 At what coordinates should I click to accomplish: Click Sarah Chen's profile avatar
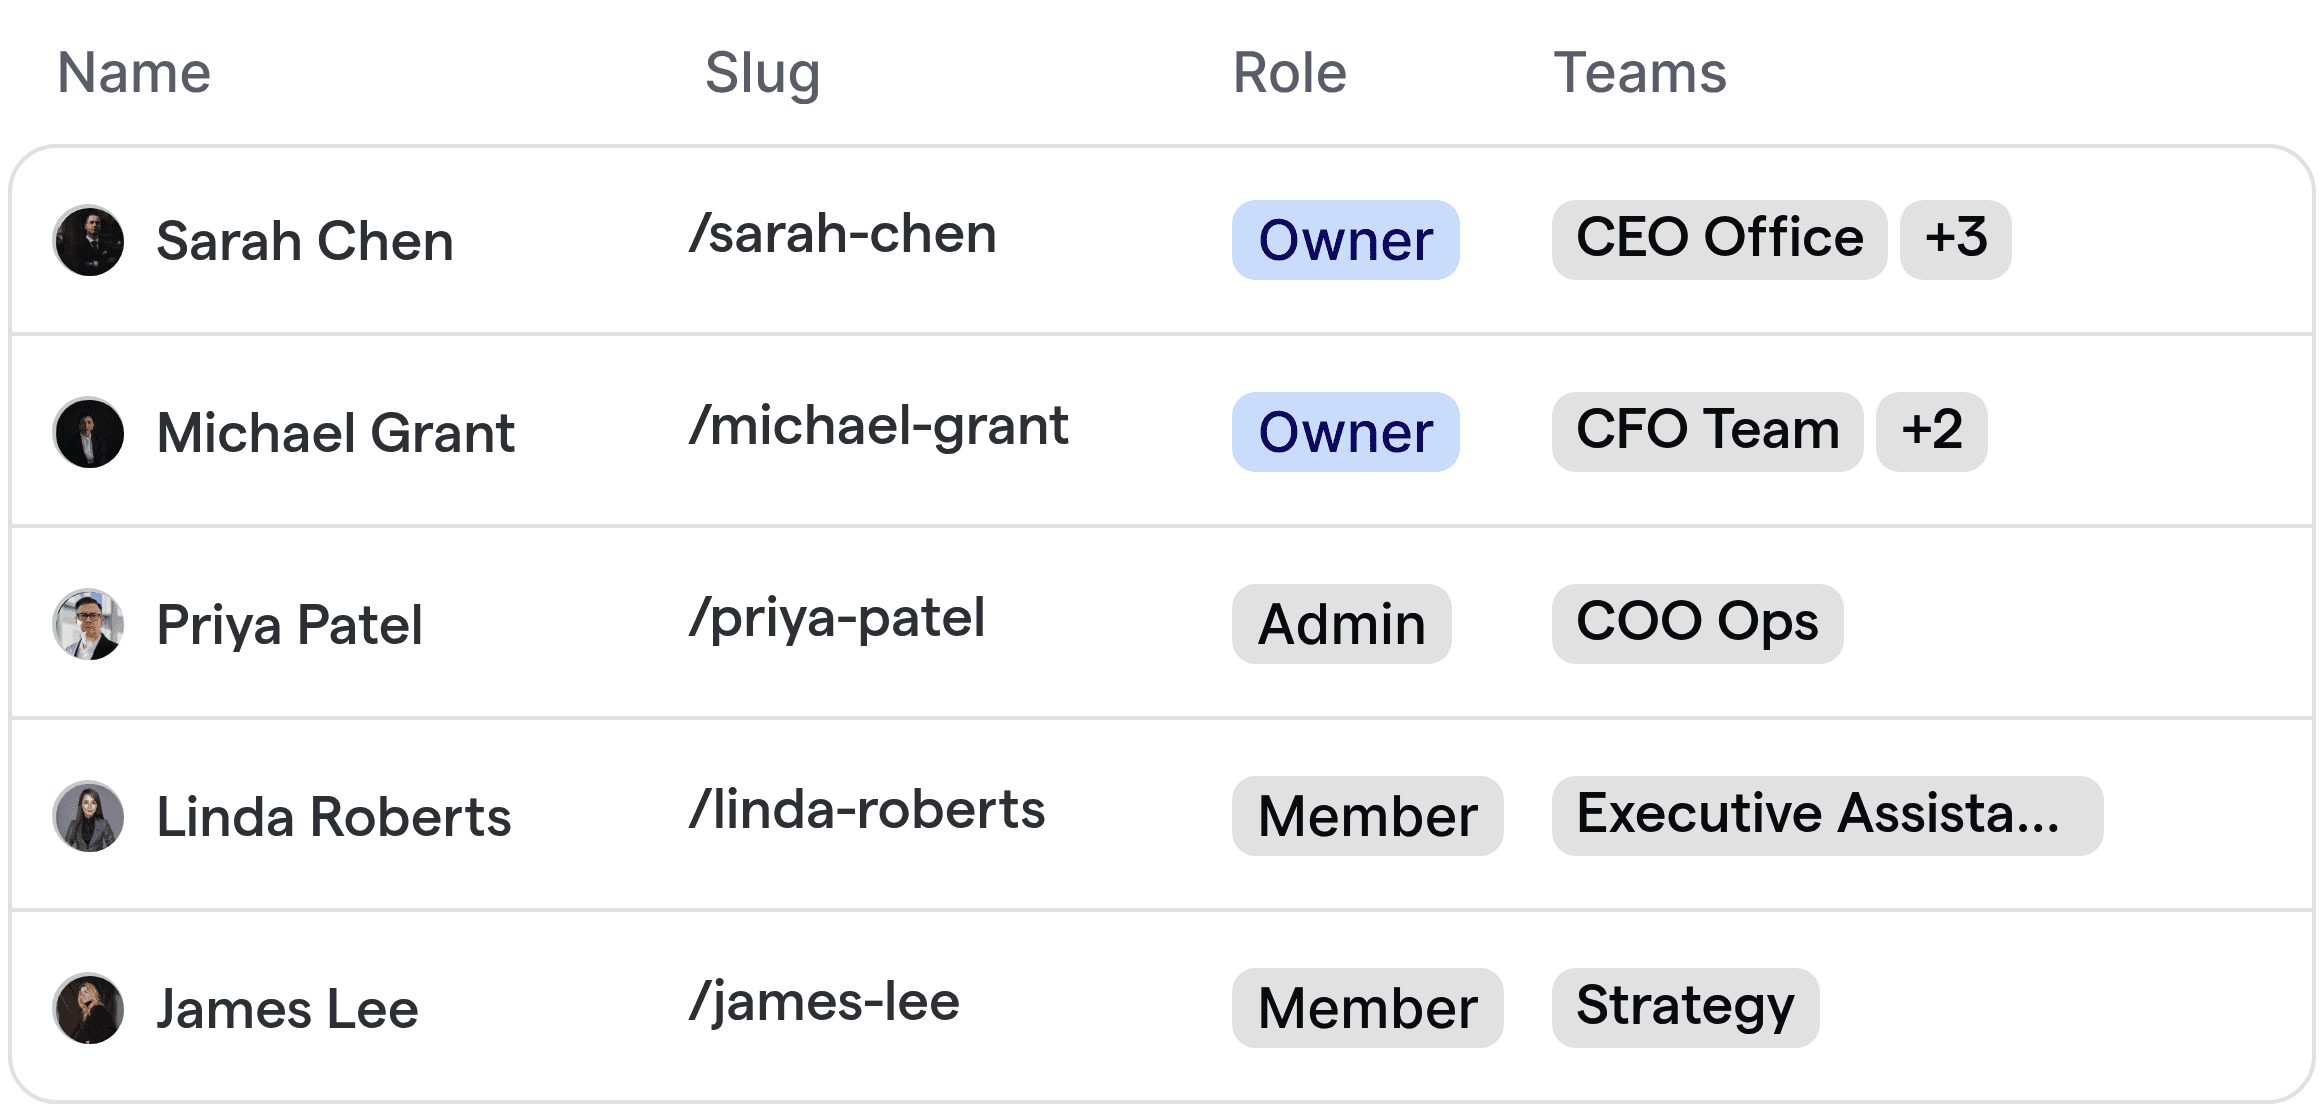point(88,240)
